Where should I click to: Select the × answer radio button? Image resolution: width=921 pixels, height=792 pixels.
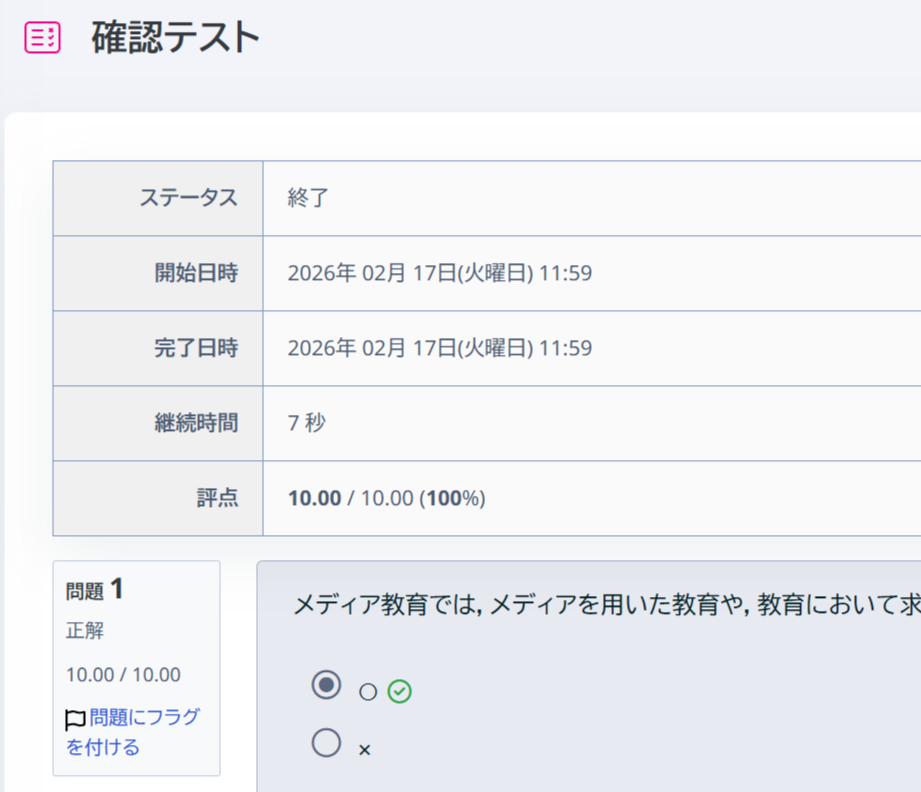pos(327,743)
